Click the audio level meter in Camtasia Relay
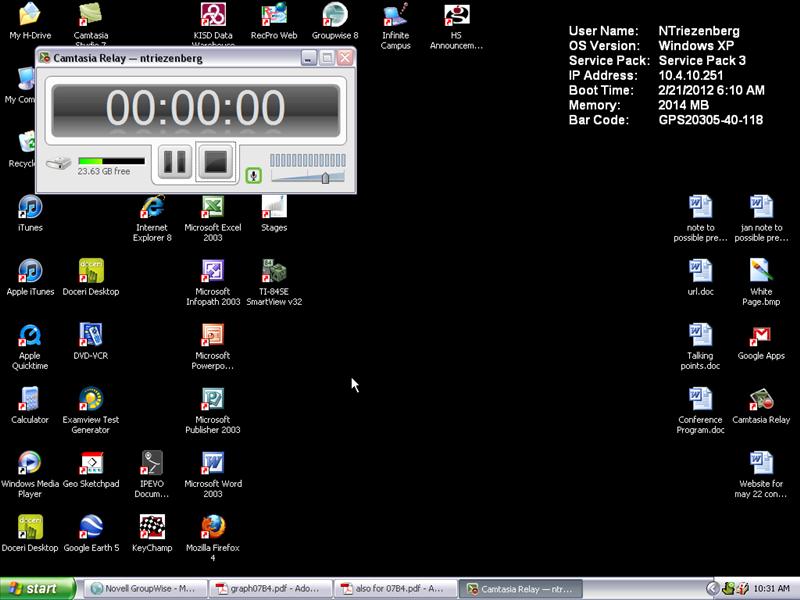 [308, 160]
